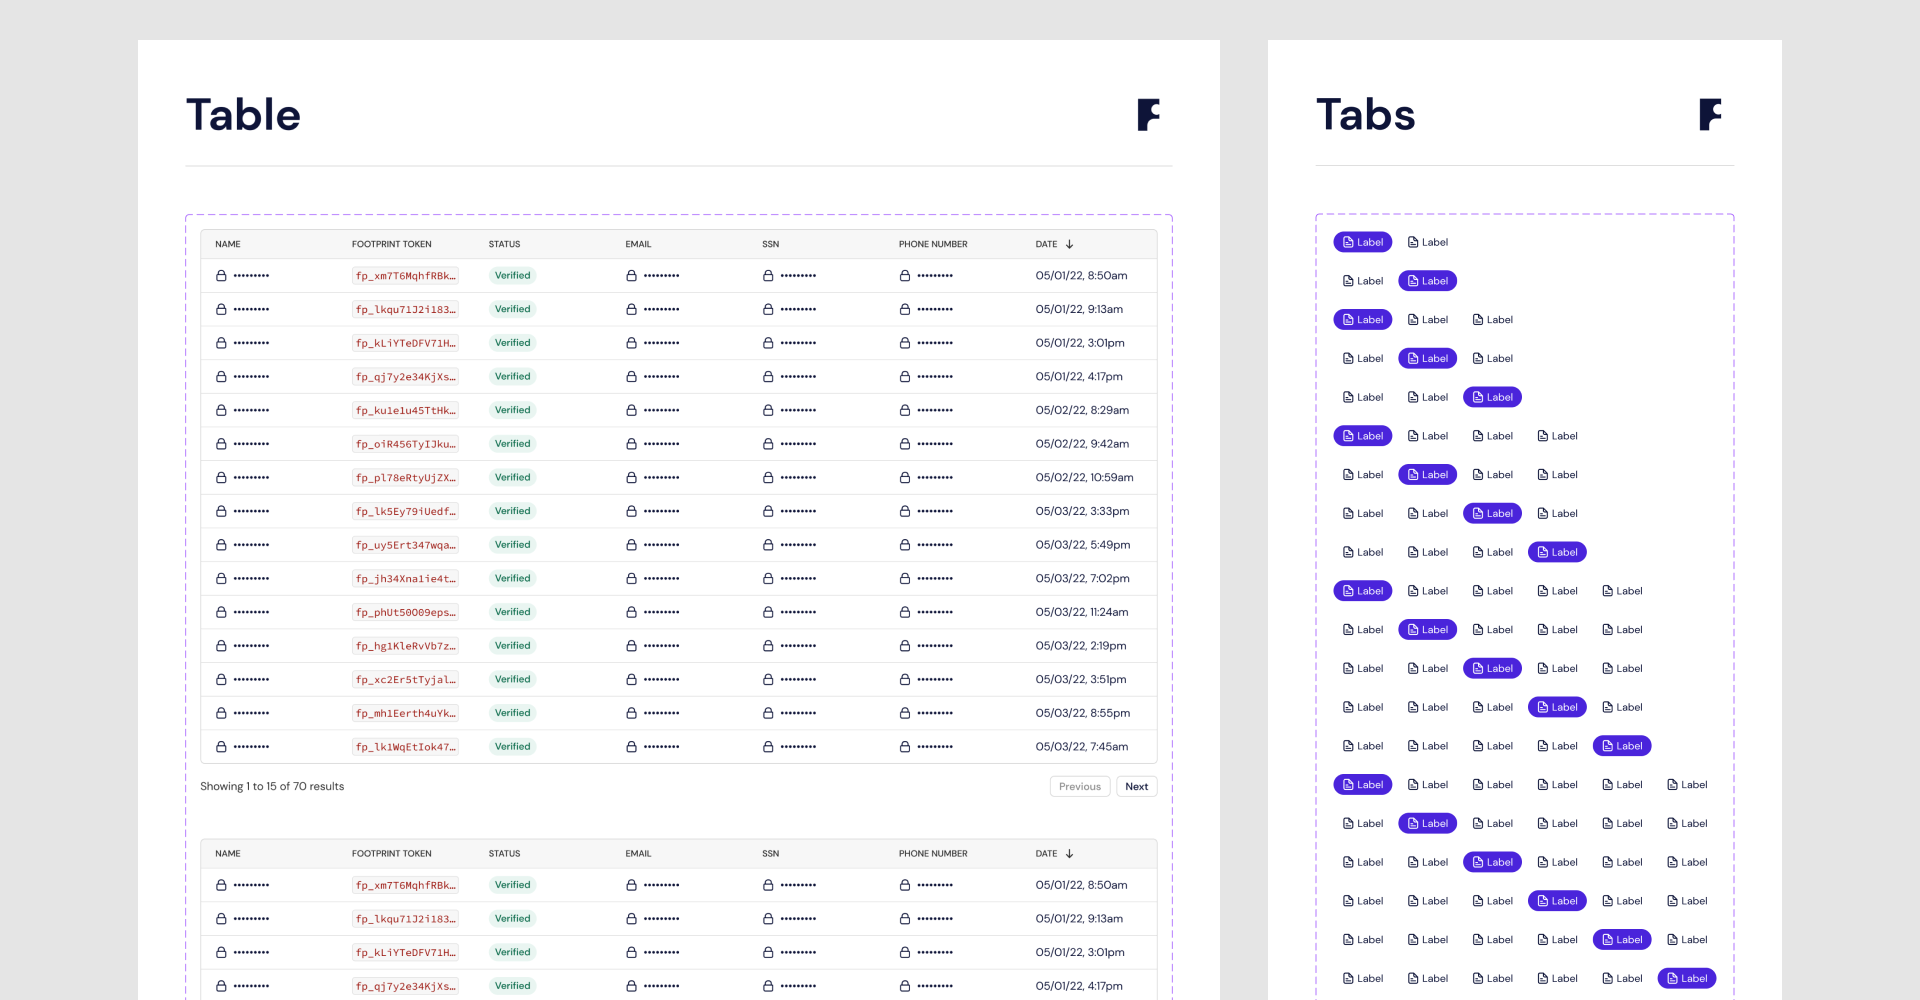Click the SSN lock icon in the 05/03/22, 7:02pm row

[768, 578]
